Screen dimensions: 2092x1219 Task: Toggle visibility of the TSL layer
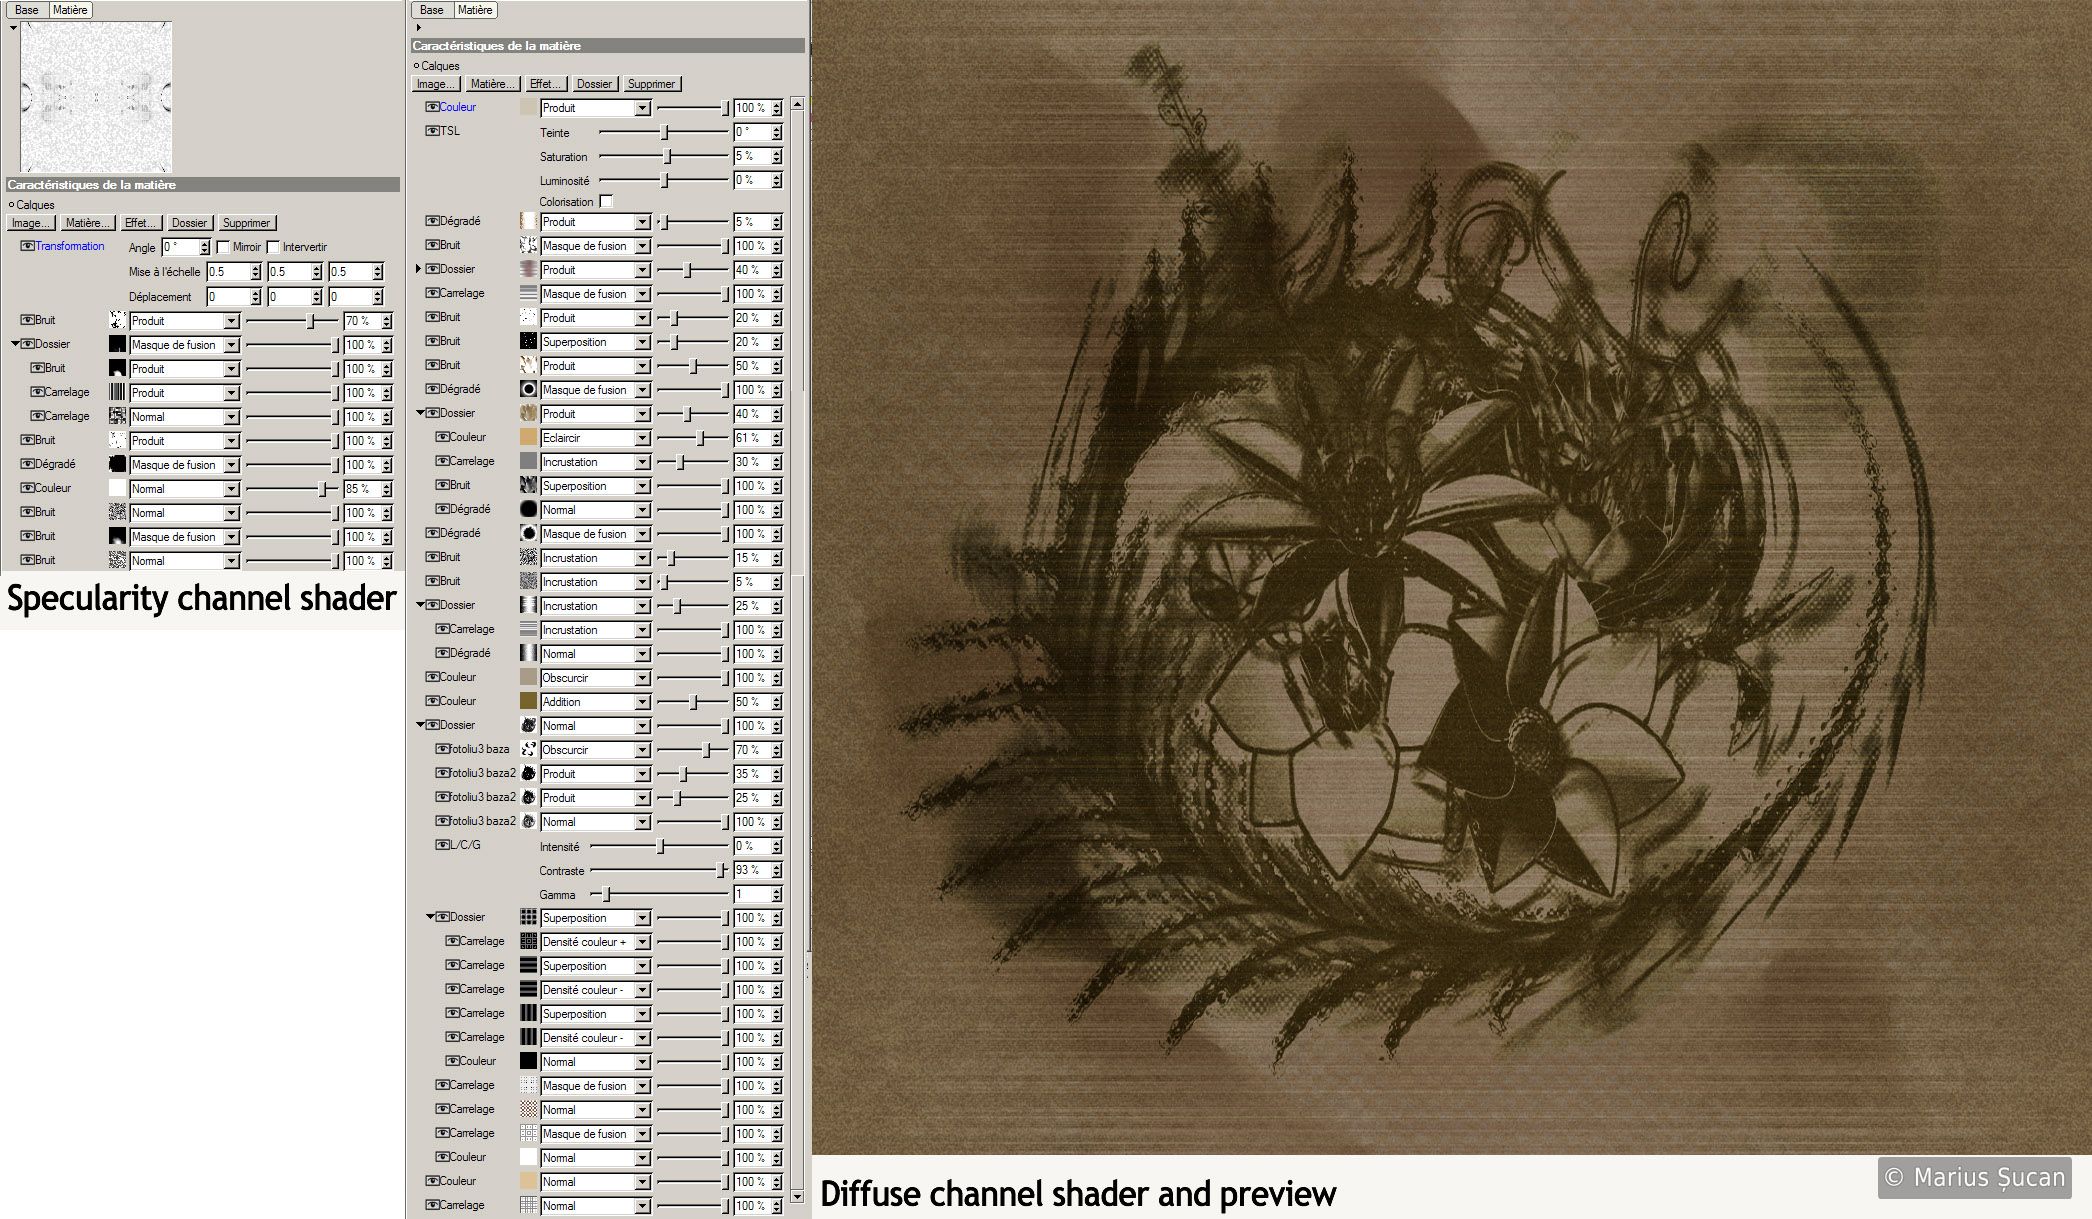click(x=432, y=131)
